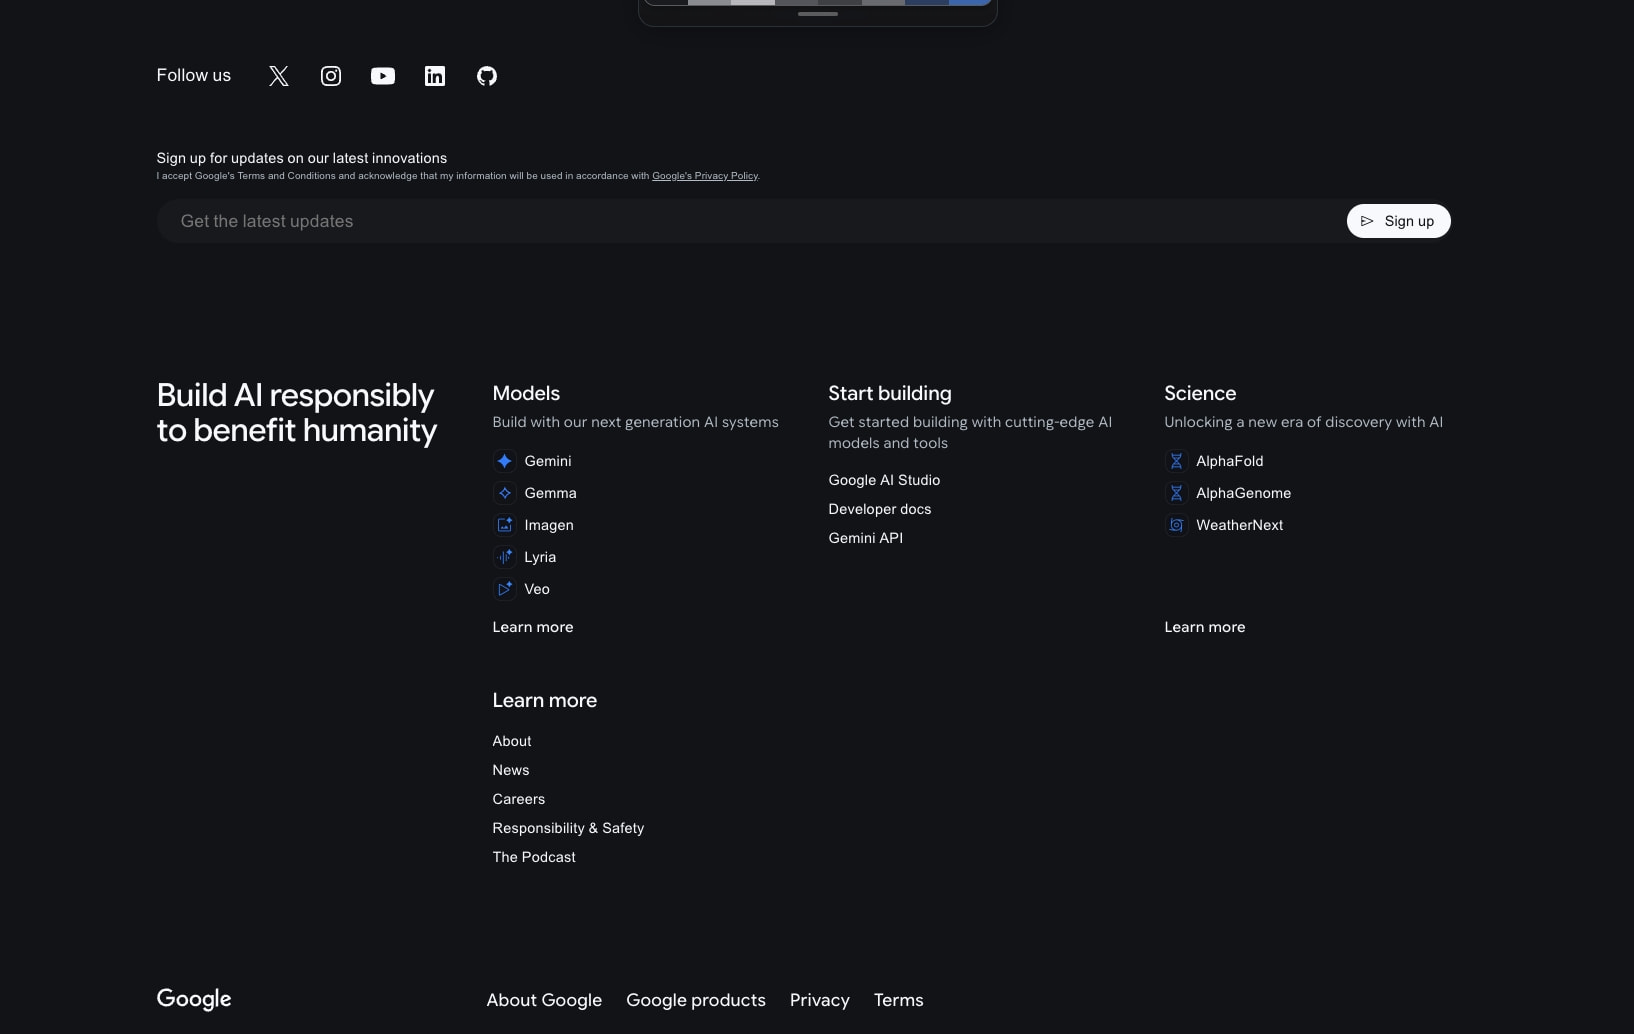Click the Follow us label
Screen dimensions: 1634x1034
[x=194, y=75]
